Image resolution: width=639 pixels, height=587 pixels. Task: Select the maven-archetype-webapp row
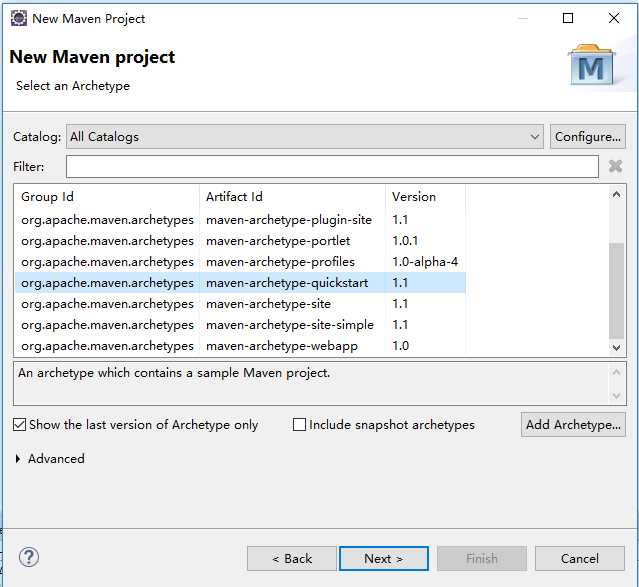[240, 346]
